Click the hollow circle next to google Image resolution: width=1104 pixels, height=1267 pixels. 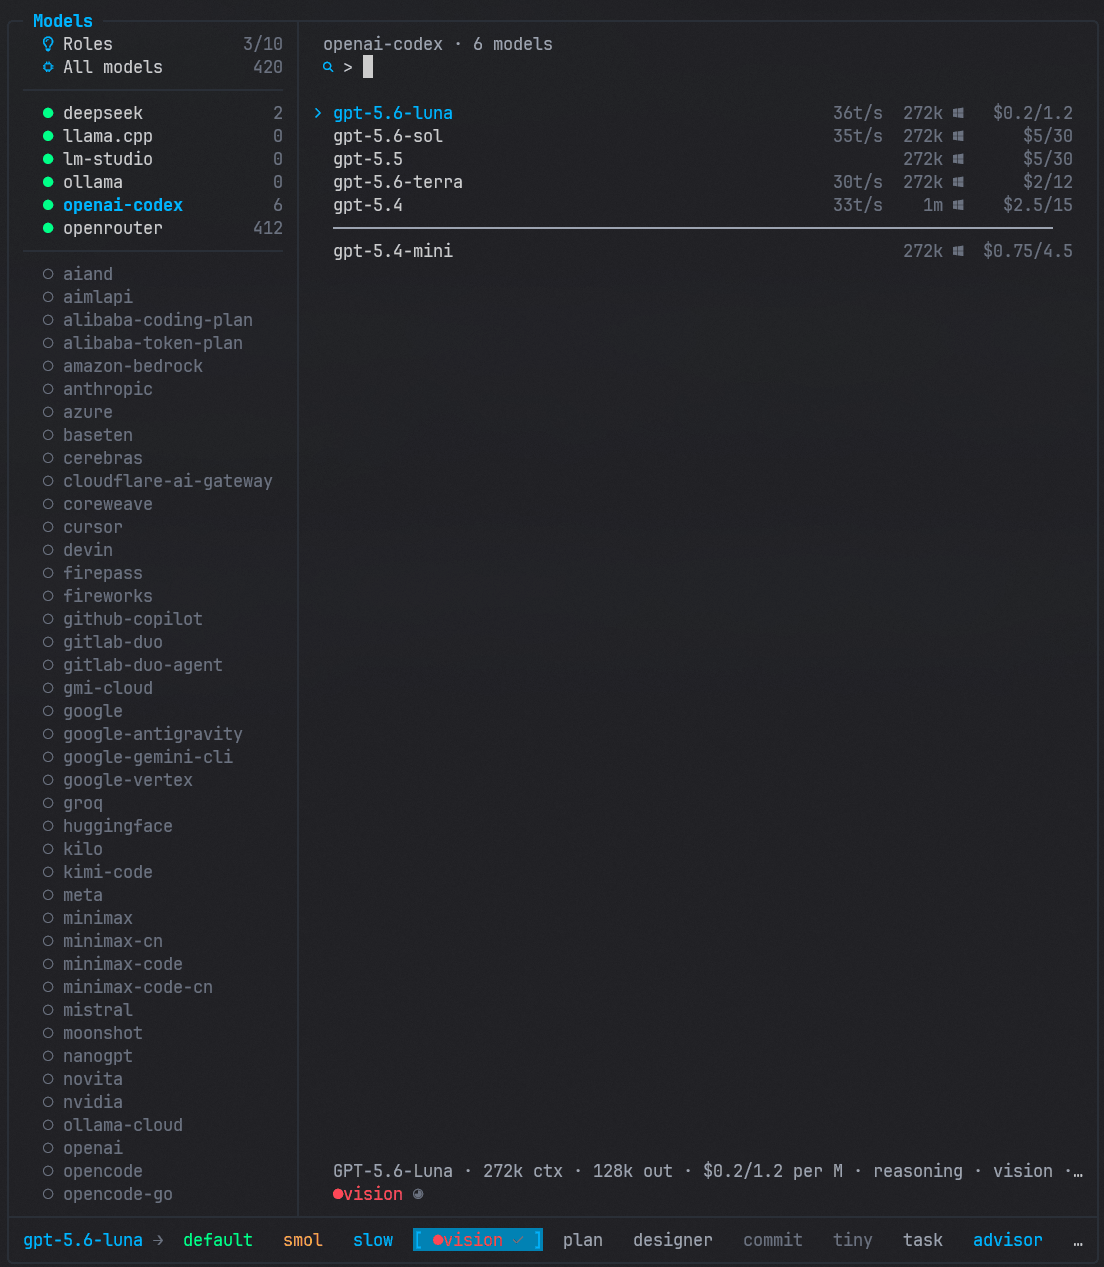point(48,711)
